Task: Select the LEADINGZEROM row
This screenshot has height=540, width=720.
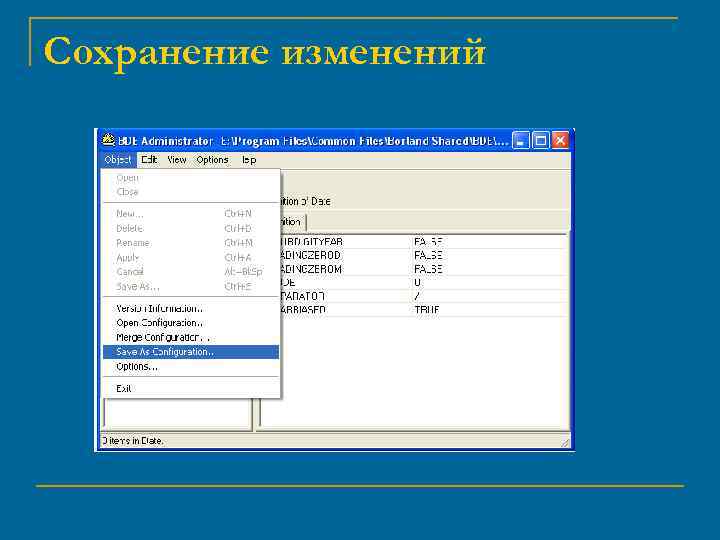Action: coord(422,269)
